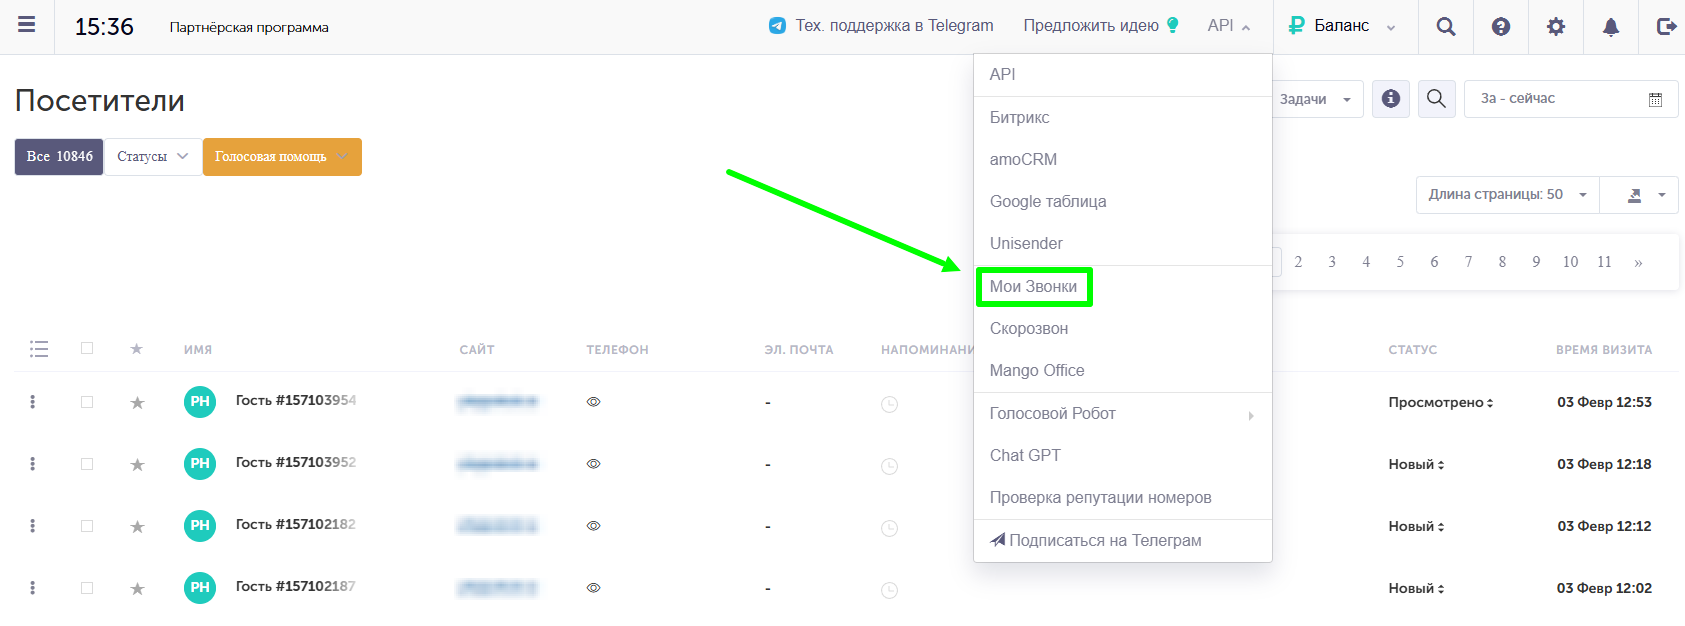Click reminder clock for Гость #157103952
The image size is (1685, 626).
(889, 466)
